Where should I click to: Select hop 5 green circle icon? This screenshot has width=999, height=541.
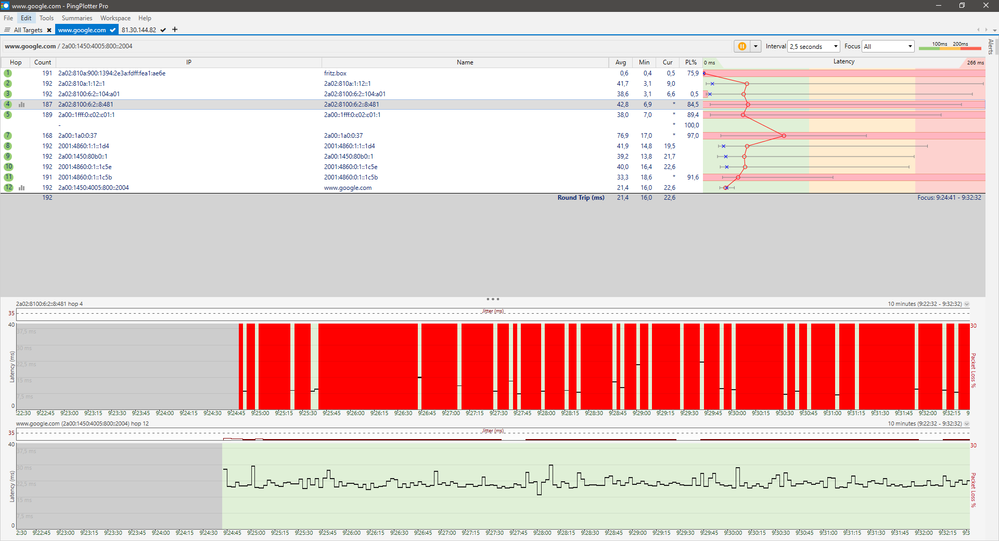[x=8, y=115]
